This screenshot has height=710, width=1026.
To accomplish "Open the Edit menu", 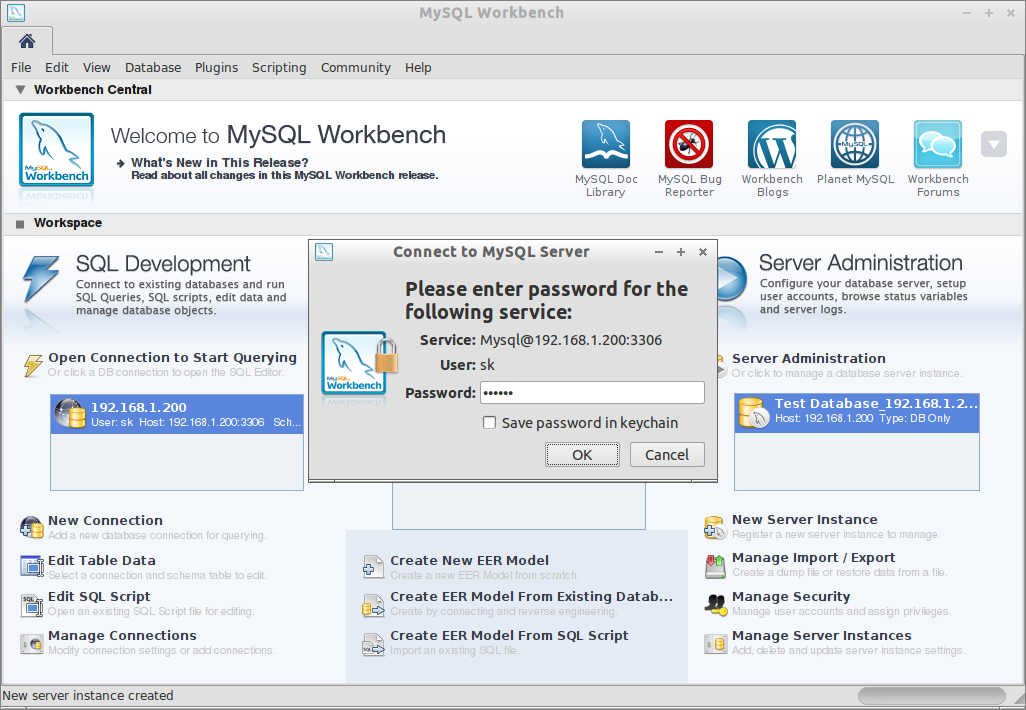I will point(56,67).
